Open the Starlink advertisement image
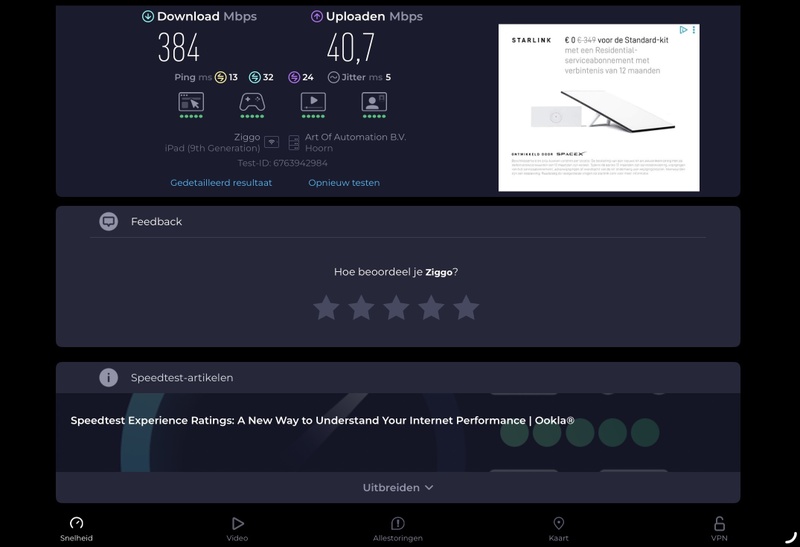 coord(599,108)
